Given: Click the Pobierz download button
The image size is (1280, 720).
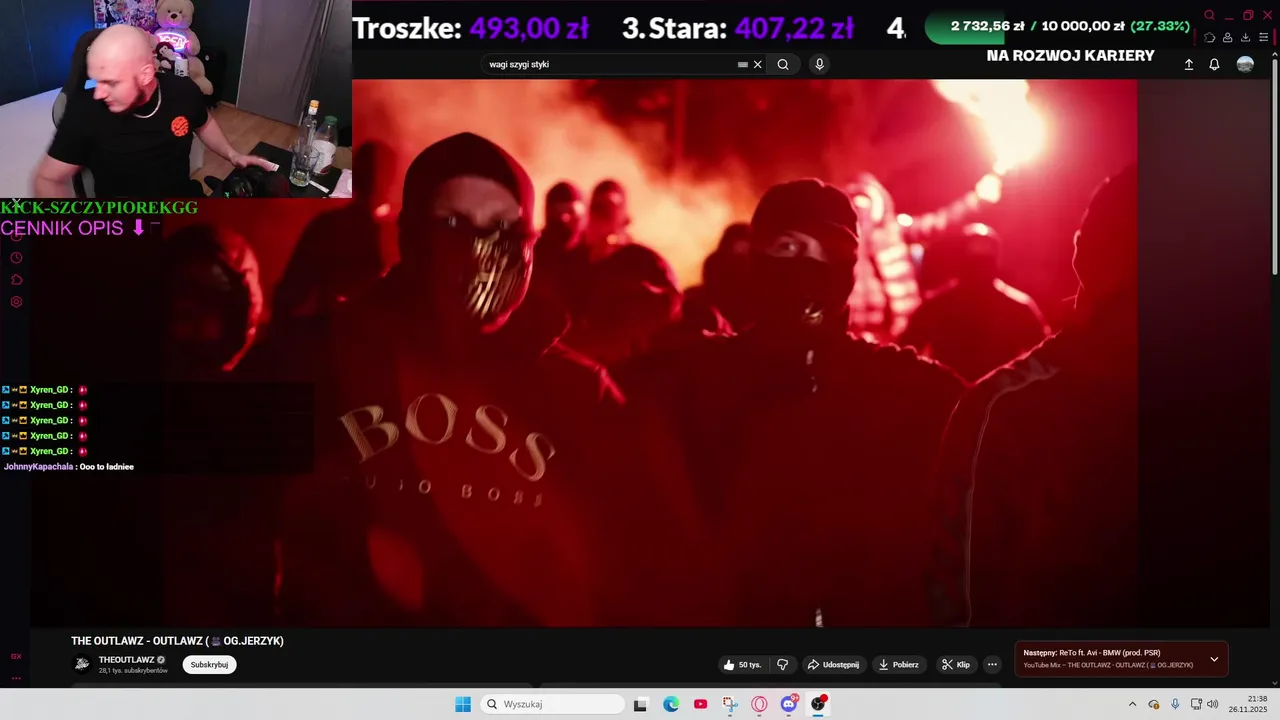Looking at the screenshot, I should 898,664.
